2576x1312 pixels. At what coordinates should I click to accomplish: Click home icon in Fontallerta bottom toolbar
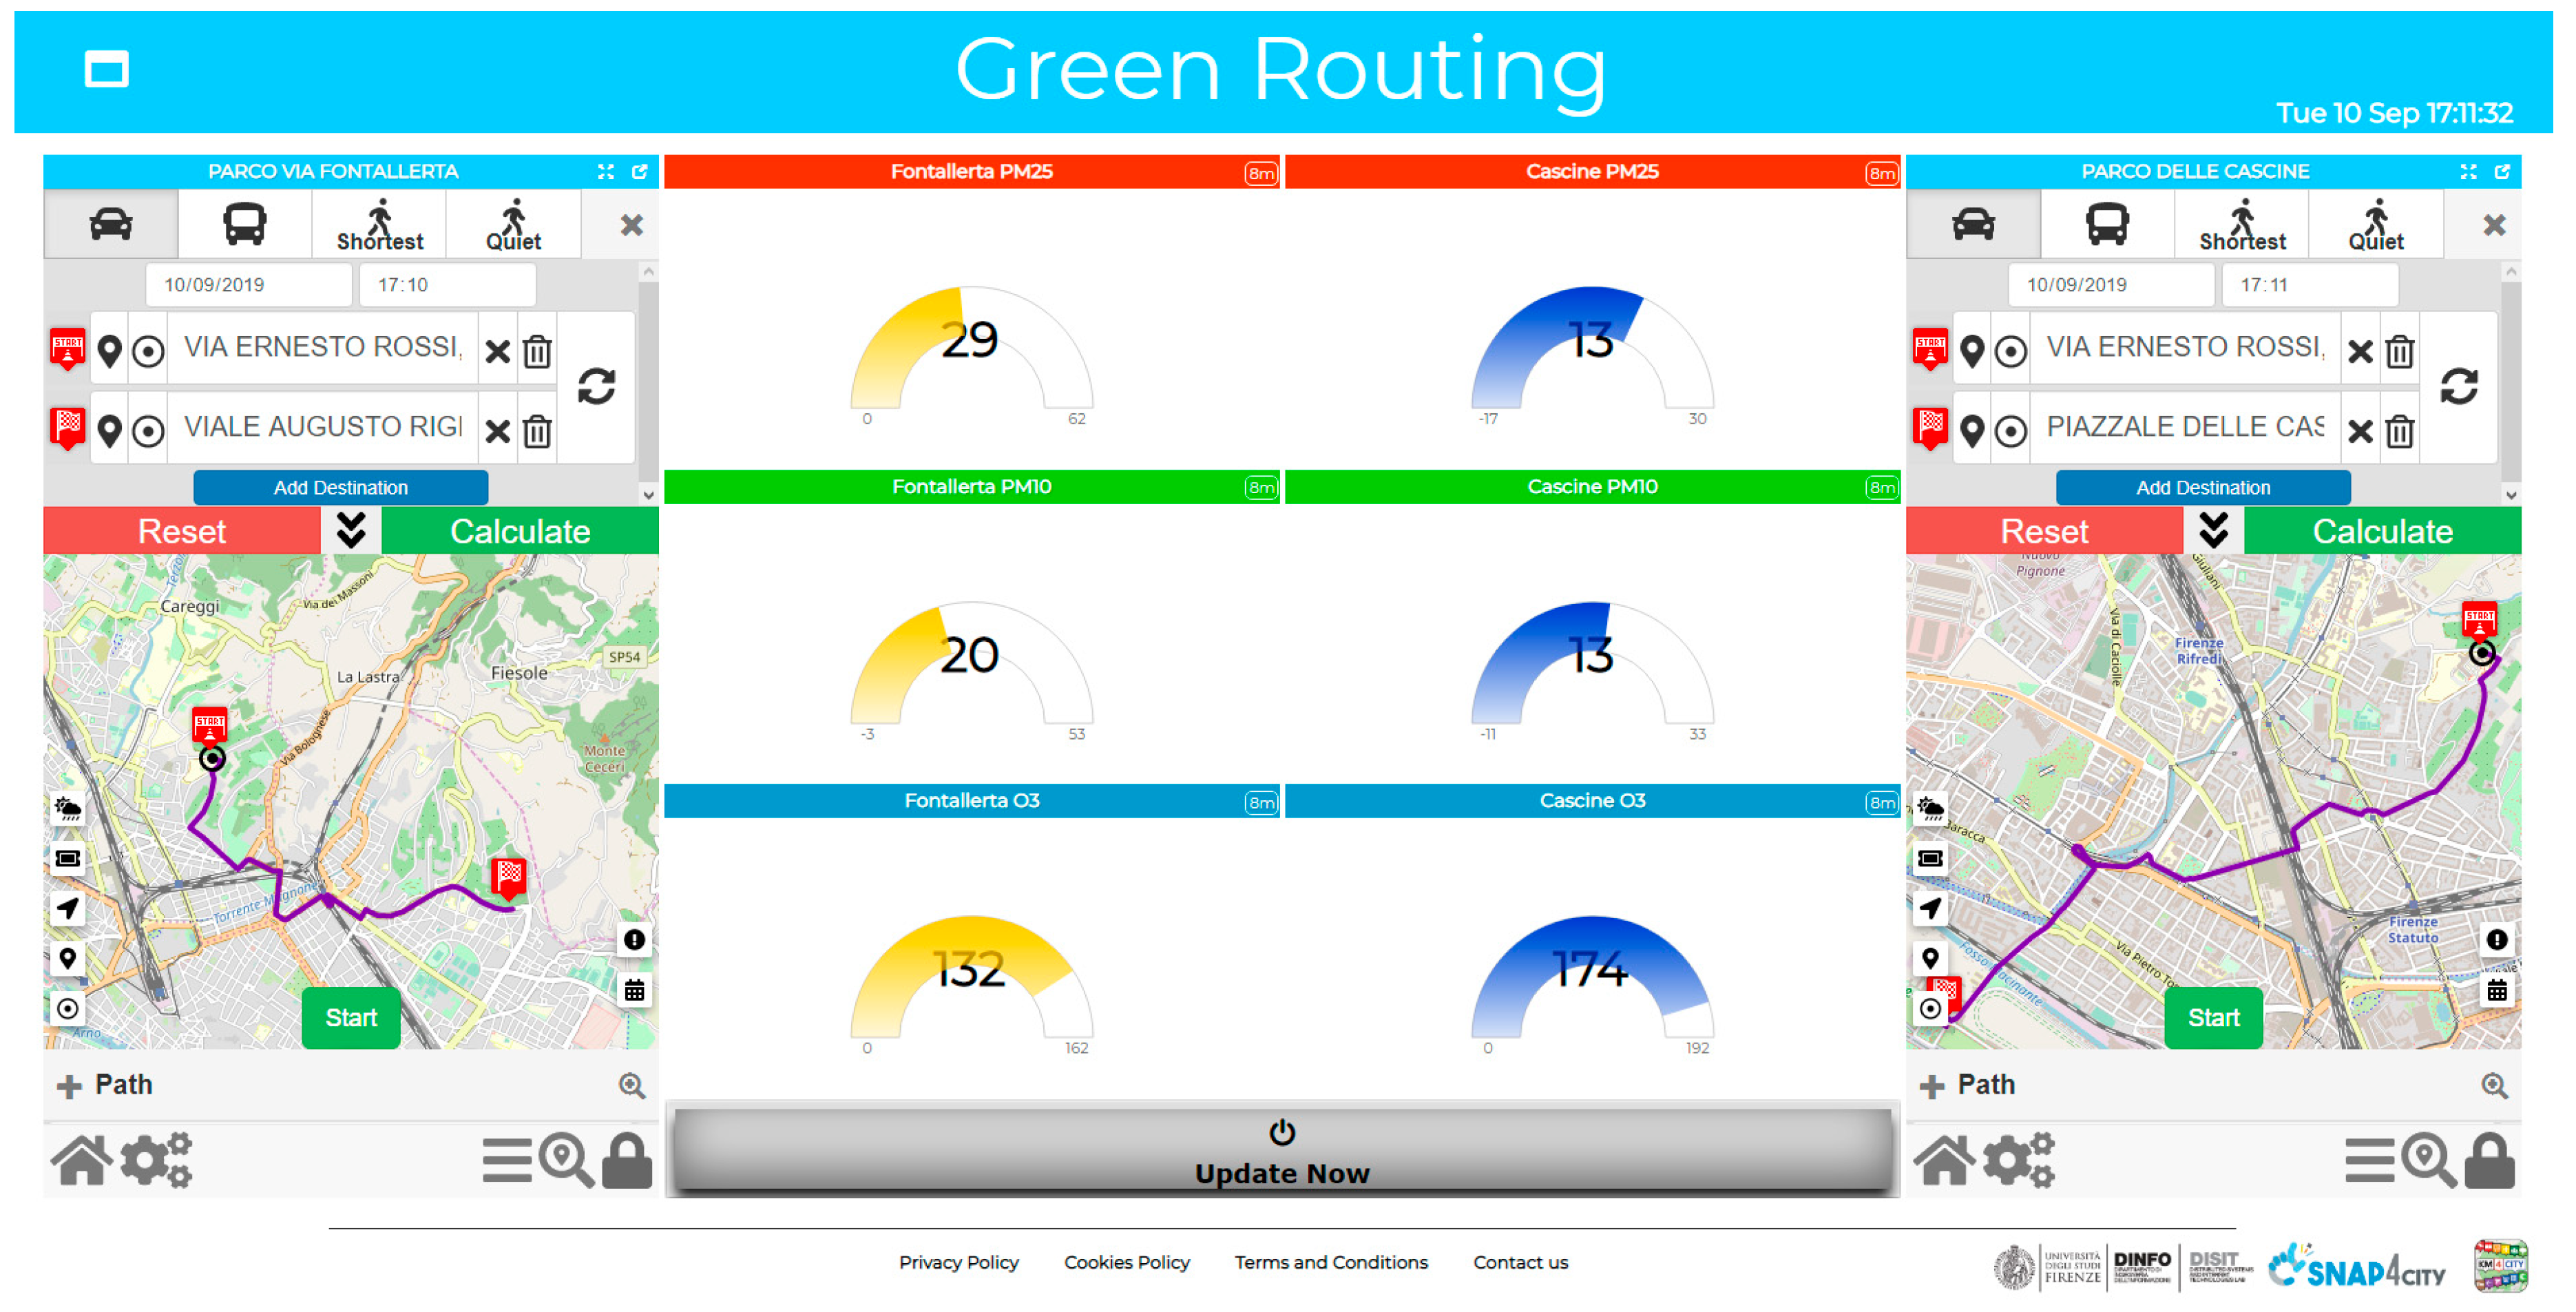click(82, 1161)
